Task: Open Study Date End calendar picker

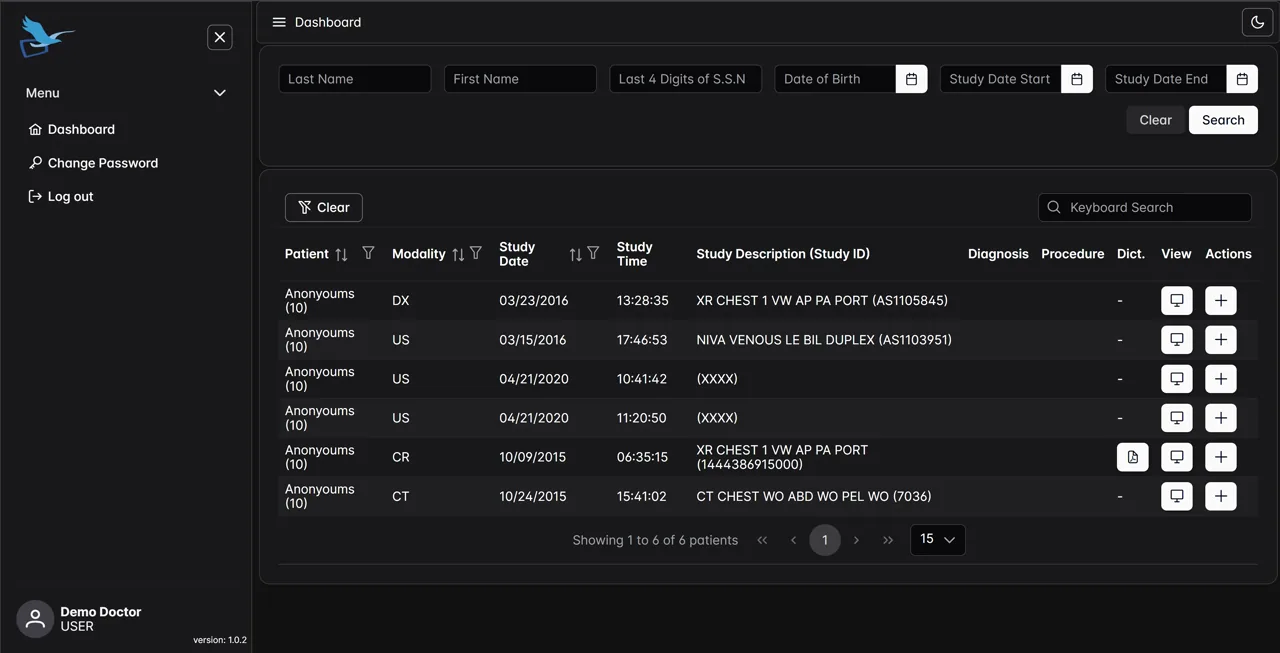Action: tap(1242, 79)
